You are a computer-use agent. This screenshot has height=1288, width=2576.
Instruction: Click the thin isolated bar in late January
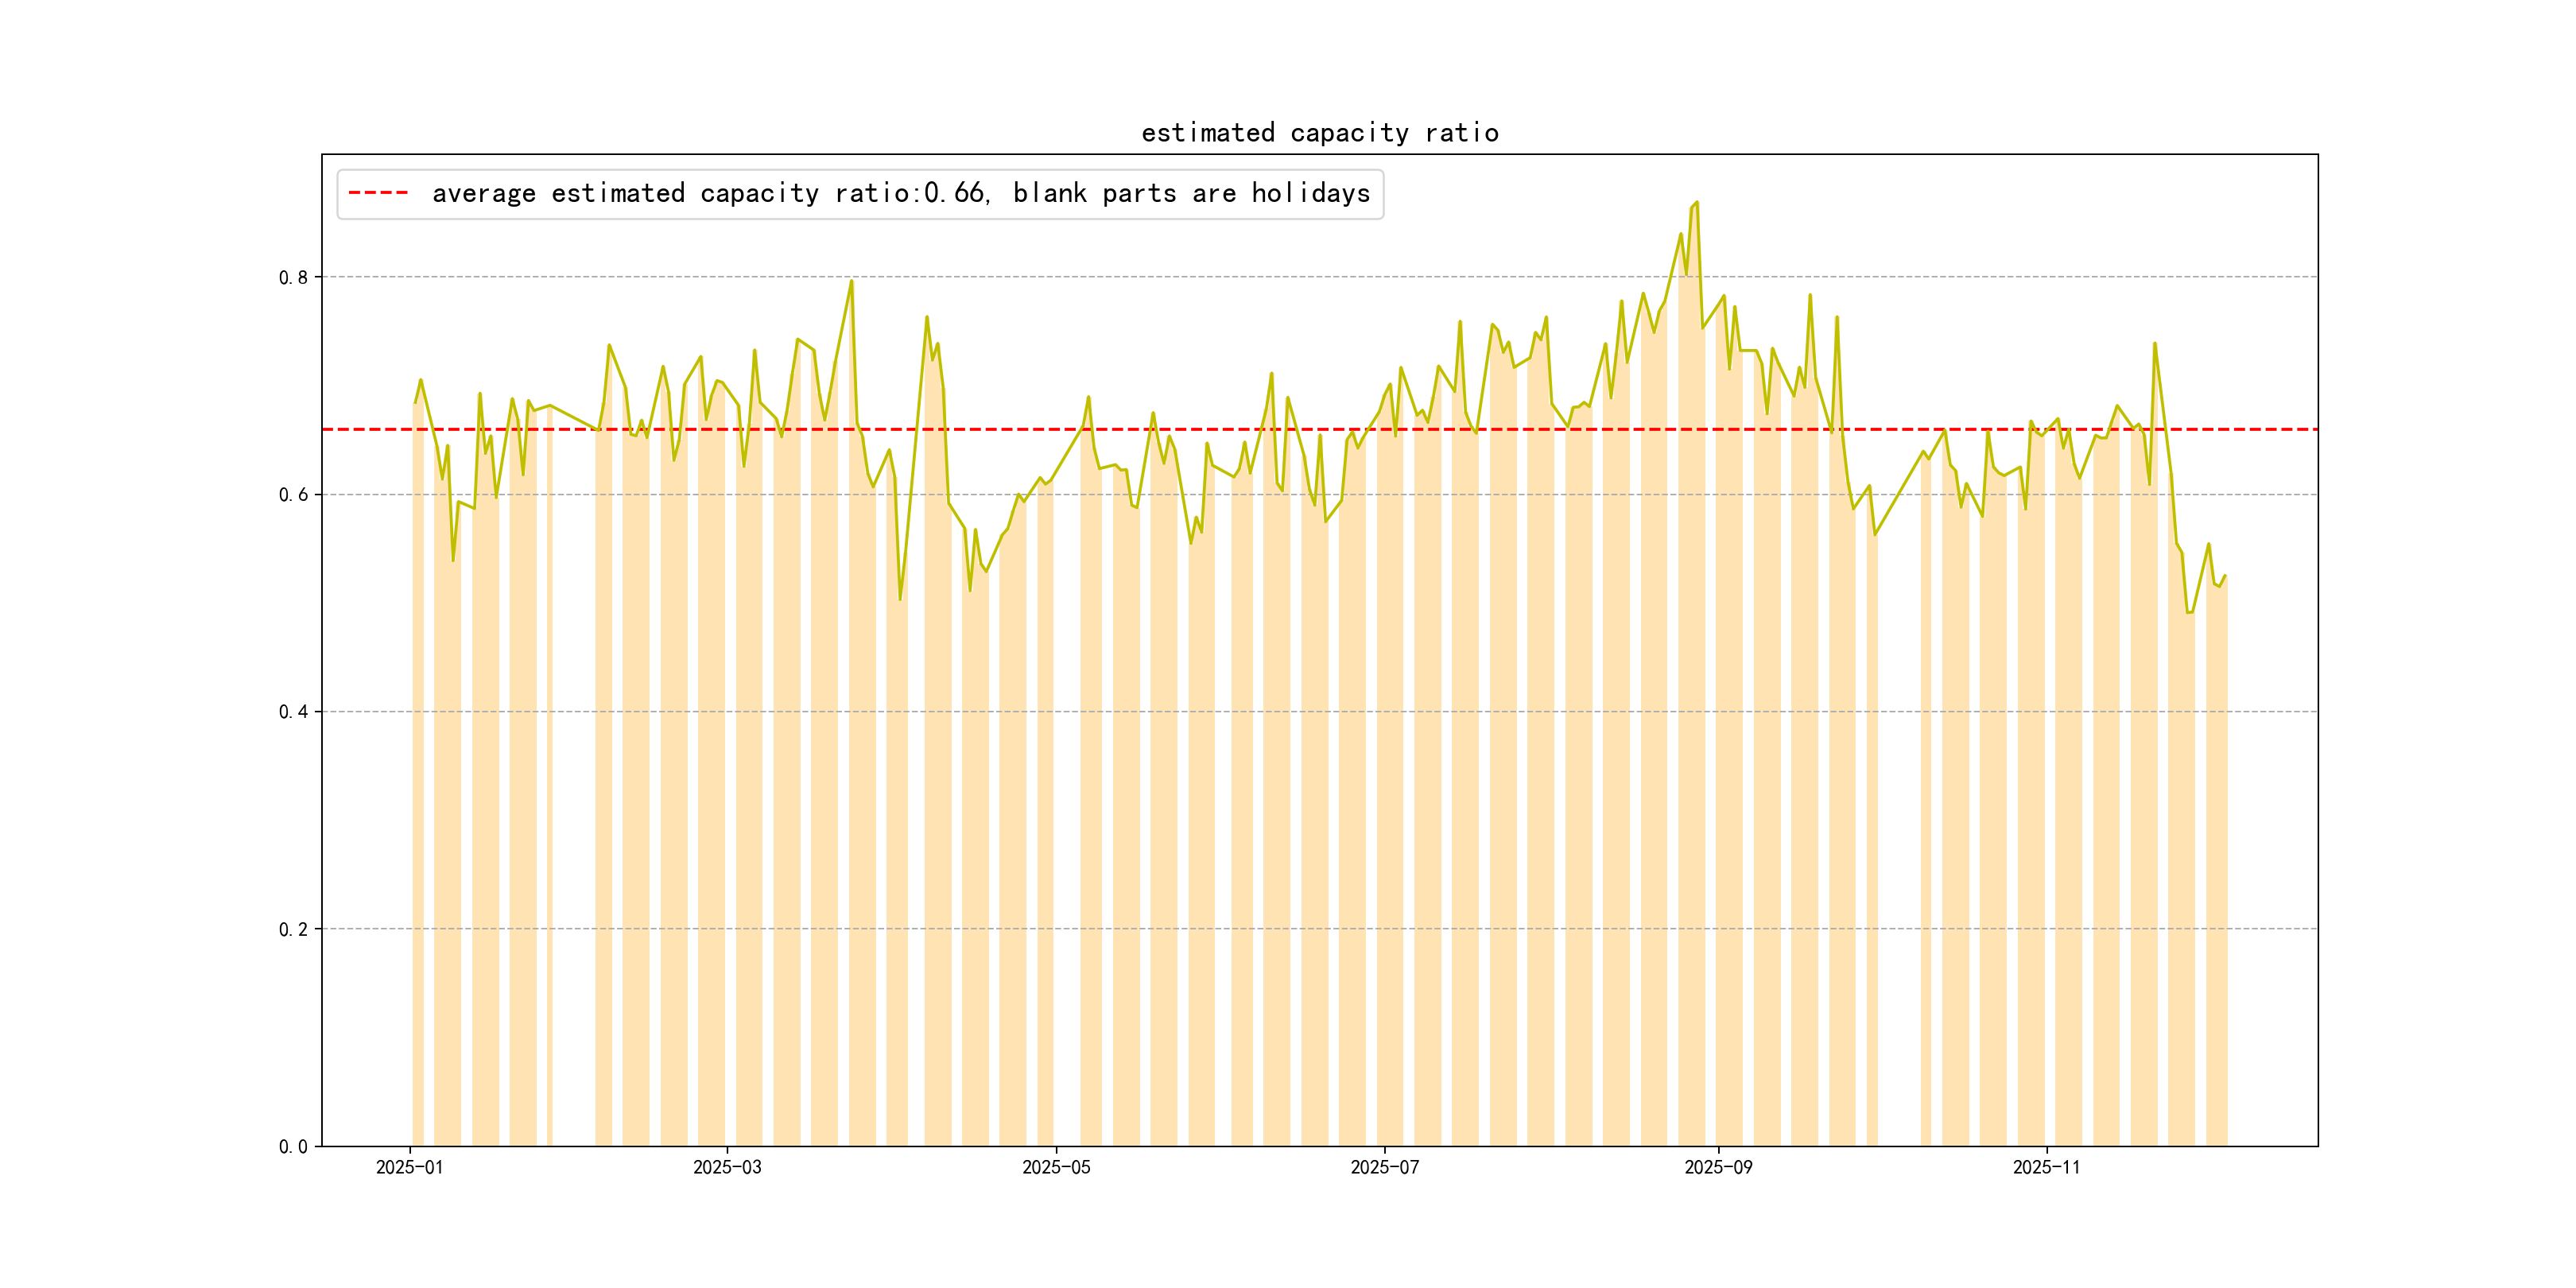[549, 800]
